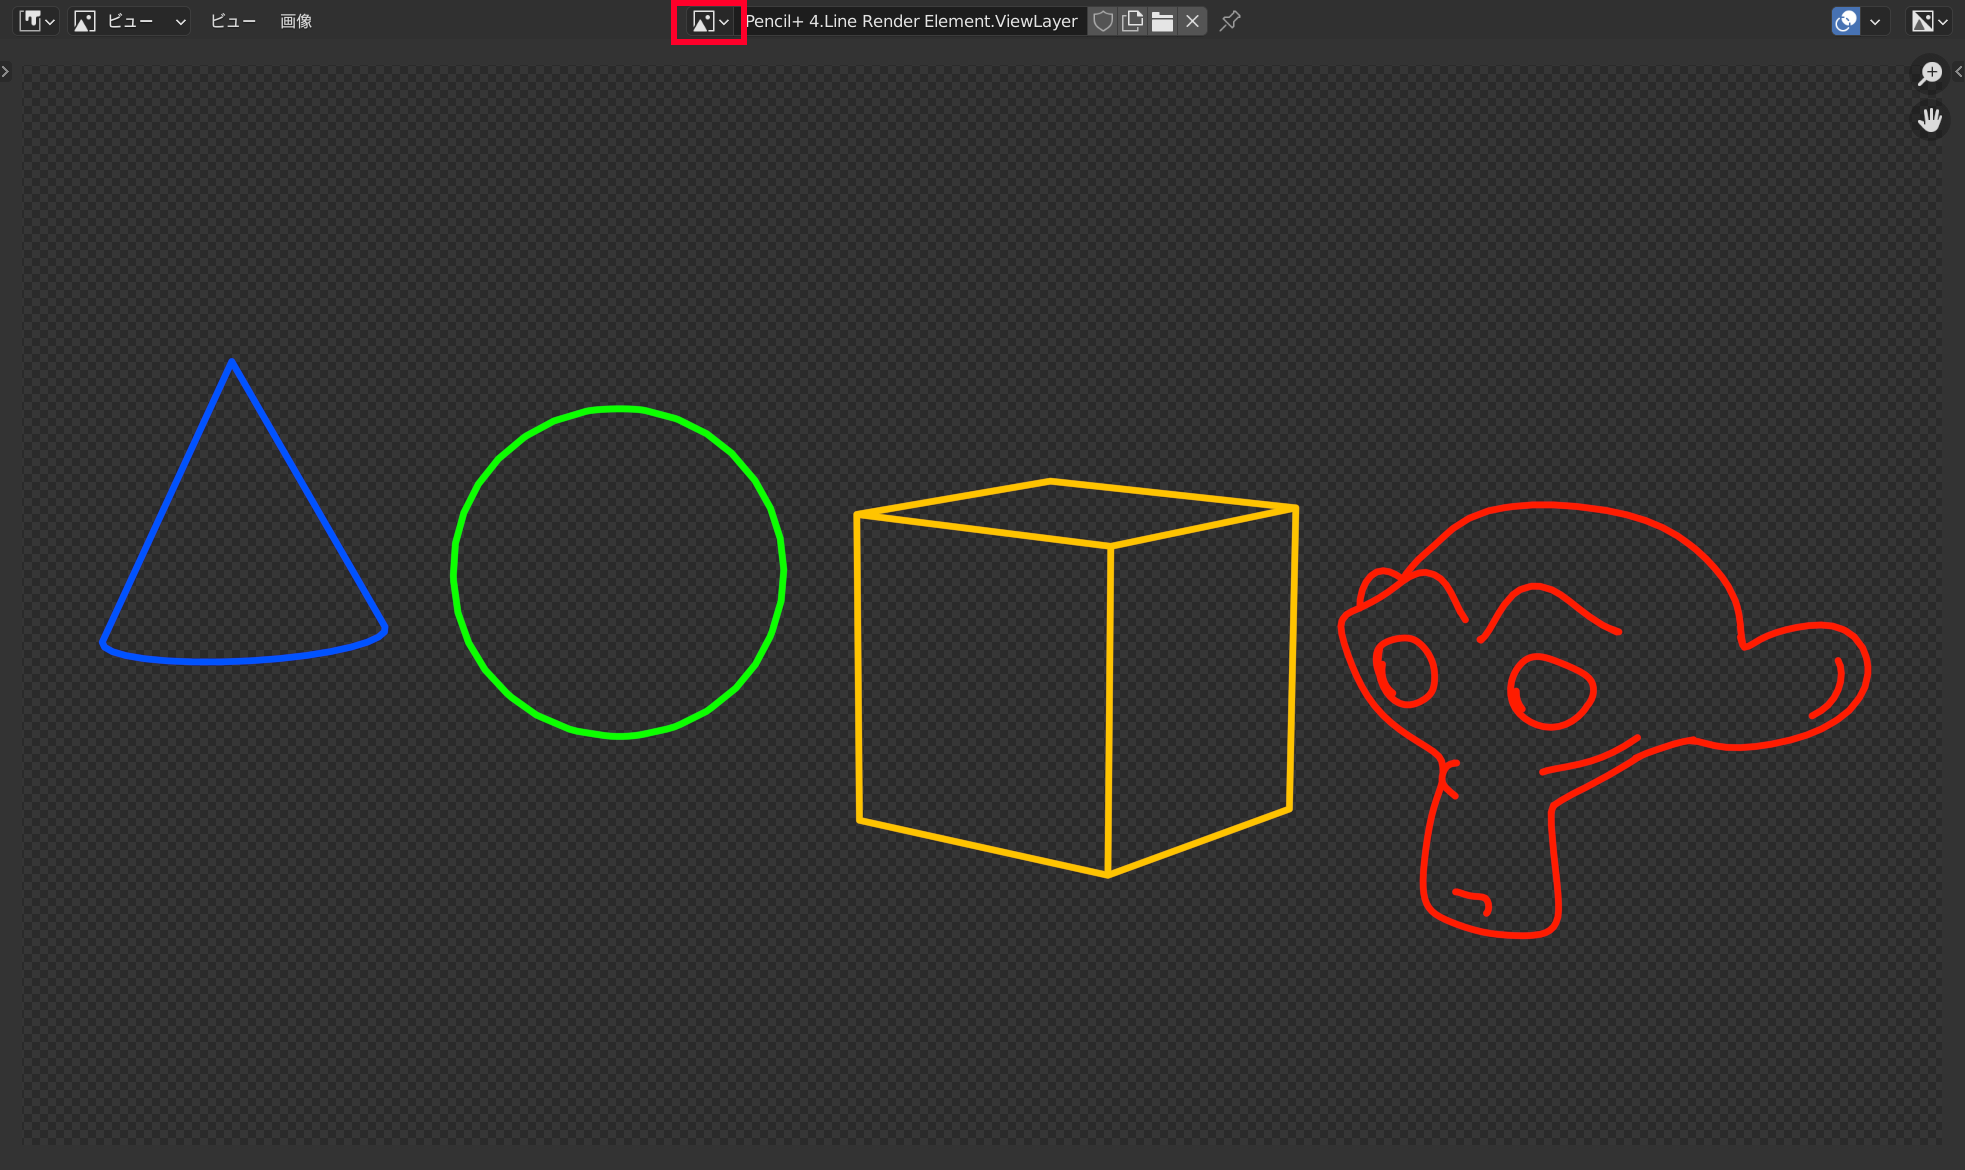
Task: Open the ビュー mode dropdown
Action: tap(130, 21)
